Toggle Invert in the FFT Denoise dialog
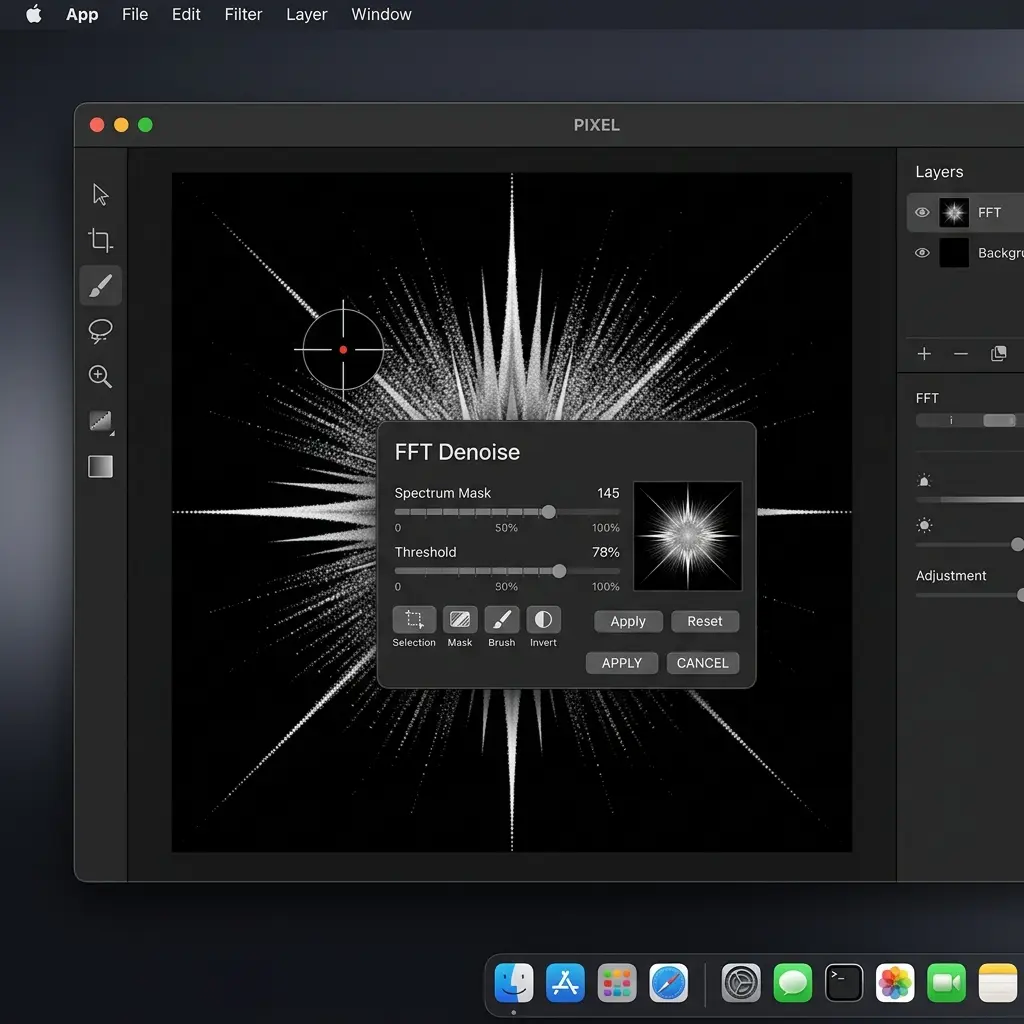This screenshot has width=1024, height=1024. [543, 620]
